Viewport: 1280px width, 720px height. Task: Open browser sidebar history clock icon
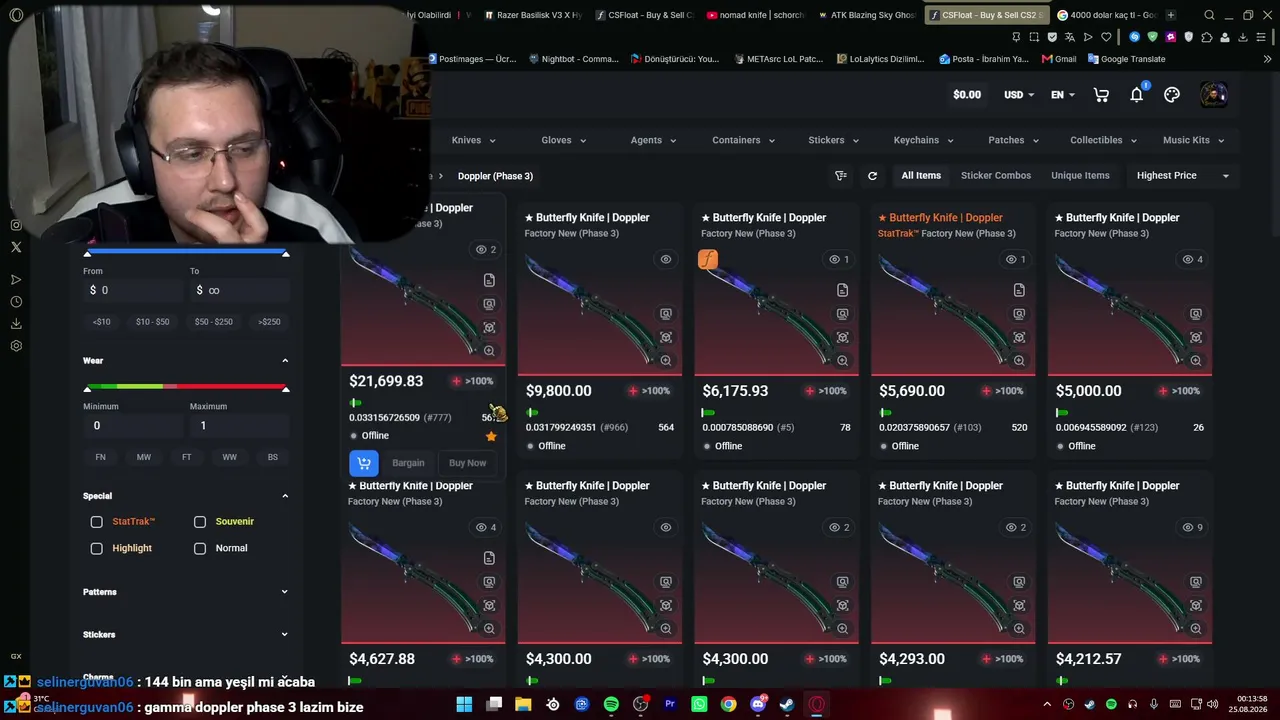16,302
